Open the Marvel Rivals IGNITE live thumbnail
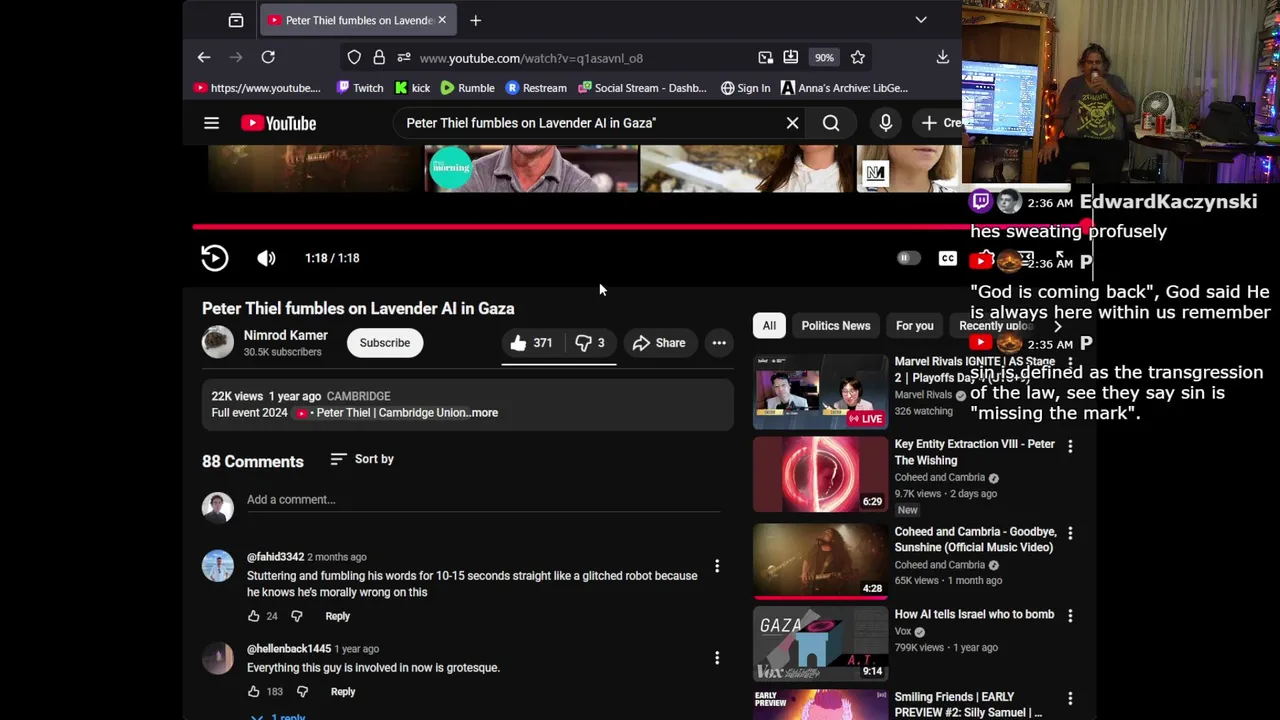The height and width of the screenshot is (720, 1280). pos(820,392)
